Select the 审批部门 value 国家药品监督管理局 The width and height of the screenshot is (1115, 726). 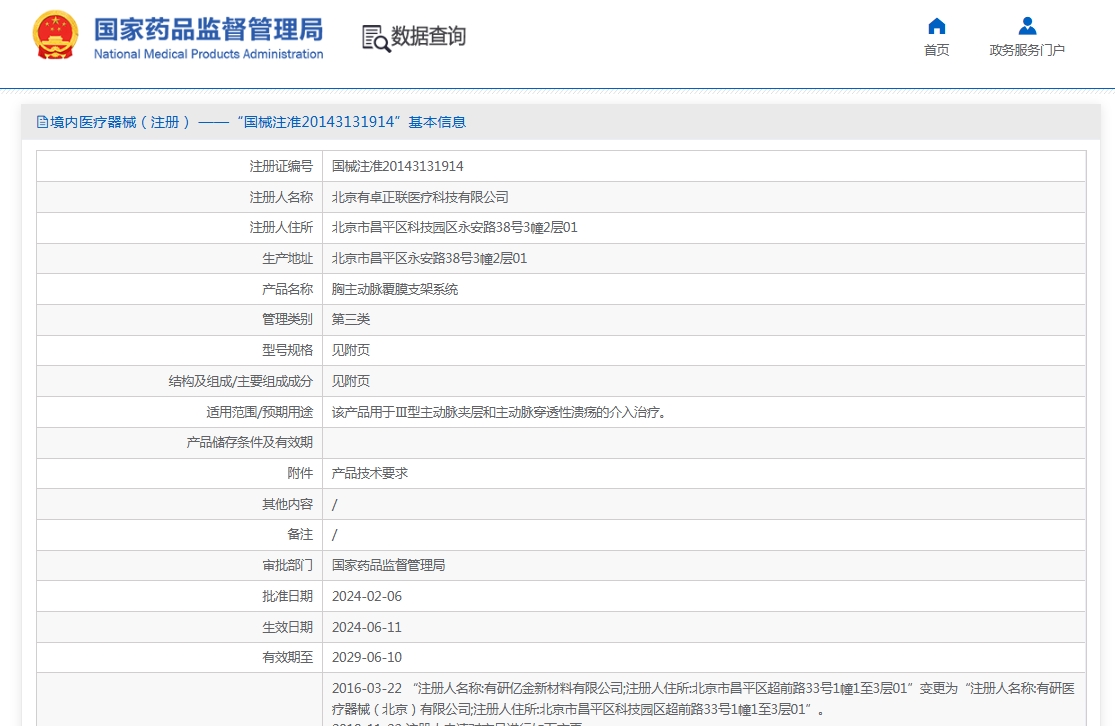pos(388,565)
